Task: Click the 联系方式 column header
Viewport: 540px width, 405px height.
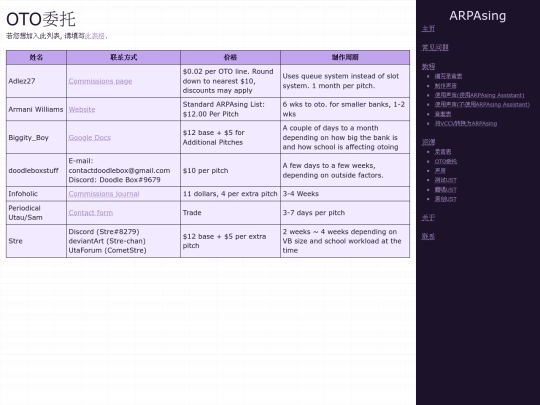Action: [123, 58]
